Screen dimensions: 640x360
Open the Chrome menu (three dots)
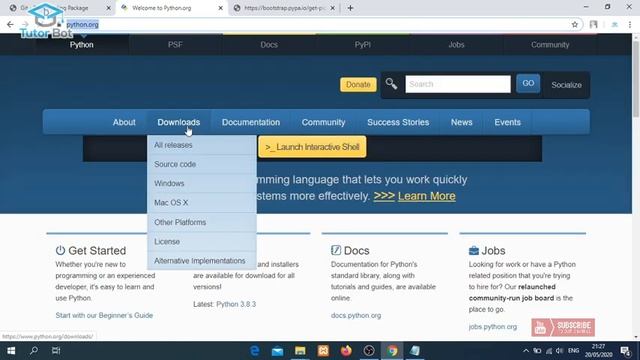[x=630, y=24]
